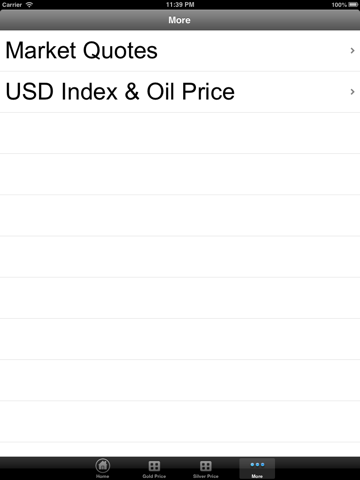The height and width of the screenshot is (480, 360).
Task: Select the More tab label
Action: coord(257,476)
